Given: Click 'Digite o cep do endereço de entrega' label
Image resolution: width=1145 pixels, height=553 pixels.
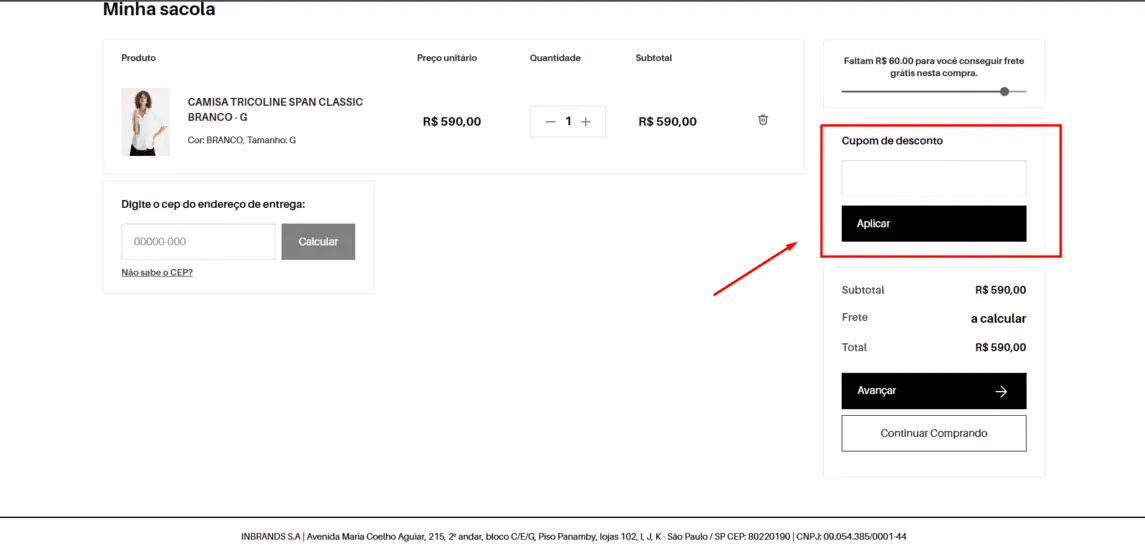Looking at the screenshot, I should coord(213,205).
